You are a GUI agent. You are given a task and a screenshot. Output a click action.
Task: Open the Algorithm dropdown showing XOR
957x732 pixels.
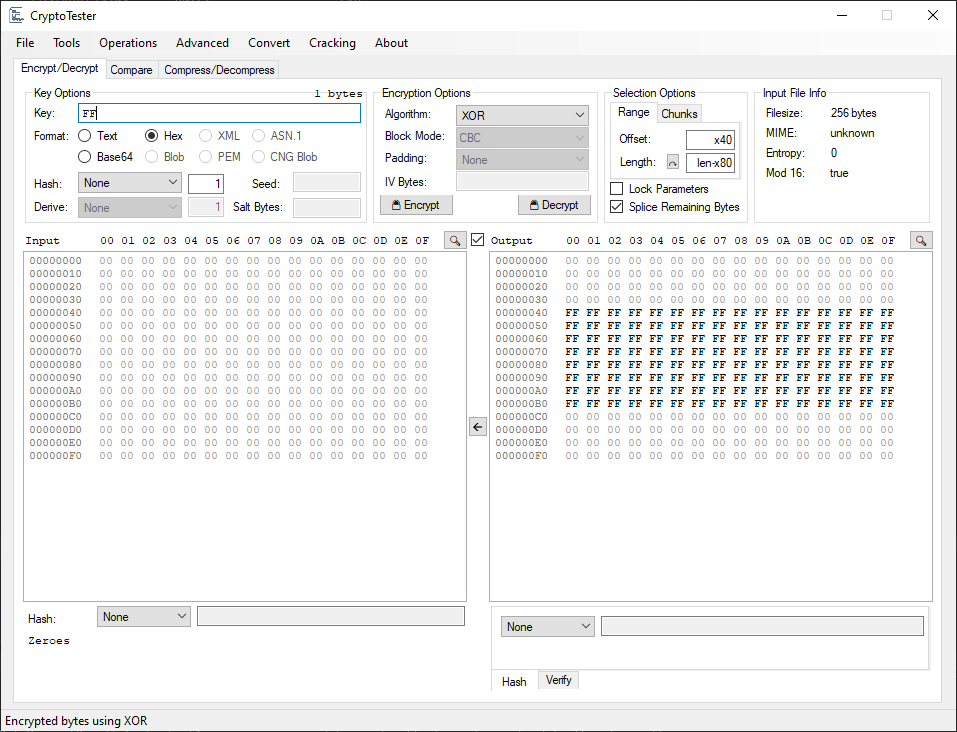point(522,115)
